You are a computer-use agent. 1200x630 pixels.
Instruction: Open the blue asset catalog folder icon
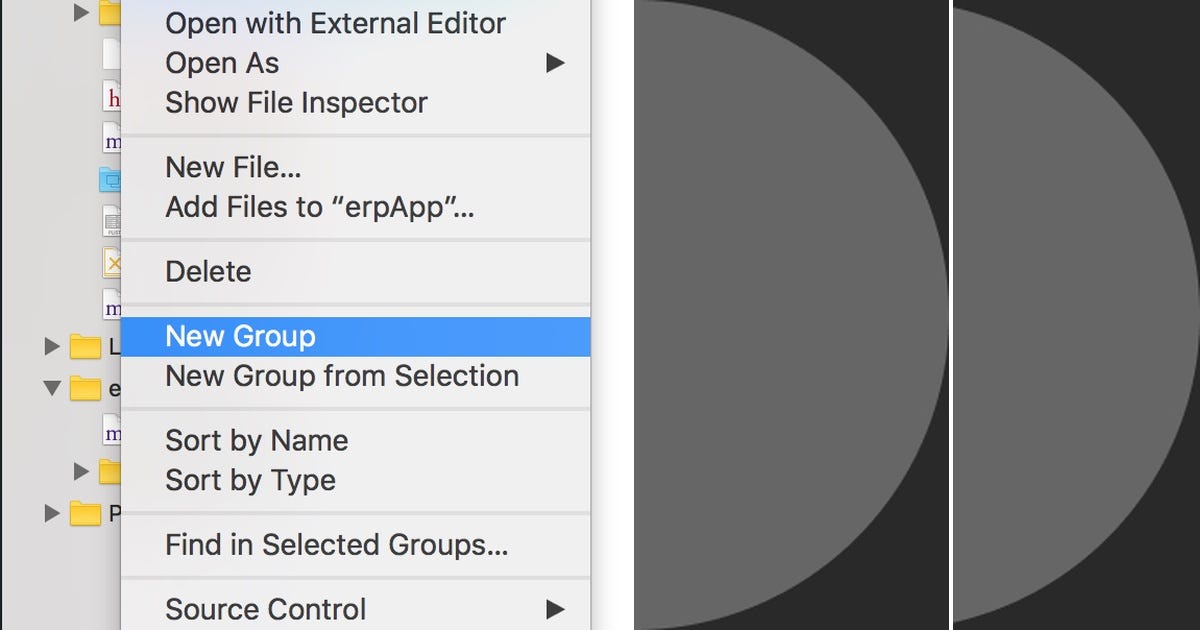pyautogui.click(x=110, y=181)
